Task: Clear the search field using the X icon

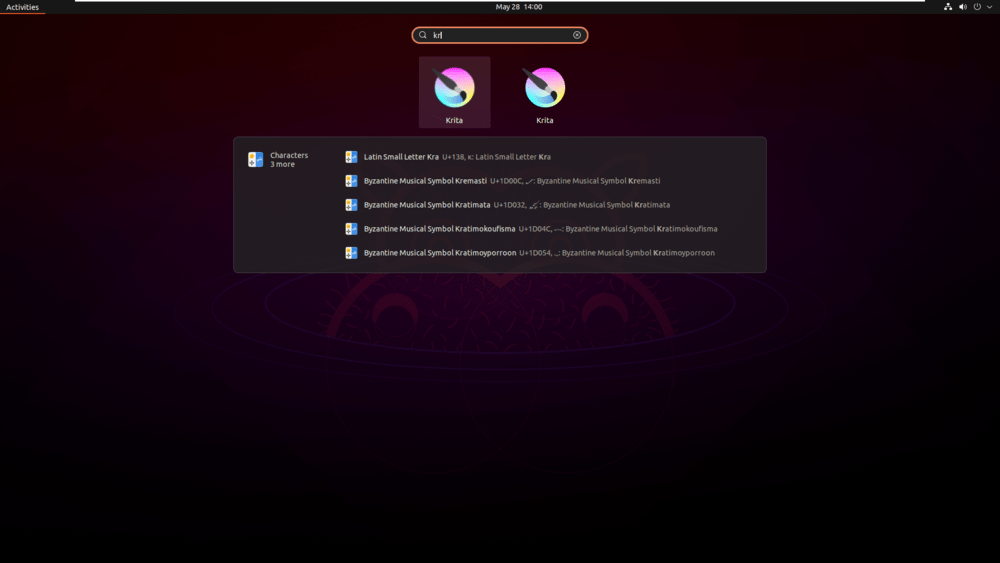Action: click(x=577, y=35)
